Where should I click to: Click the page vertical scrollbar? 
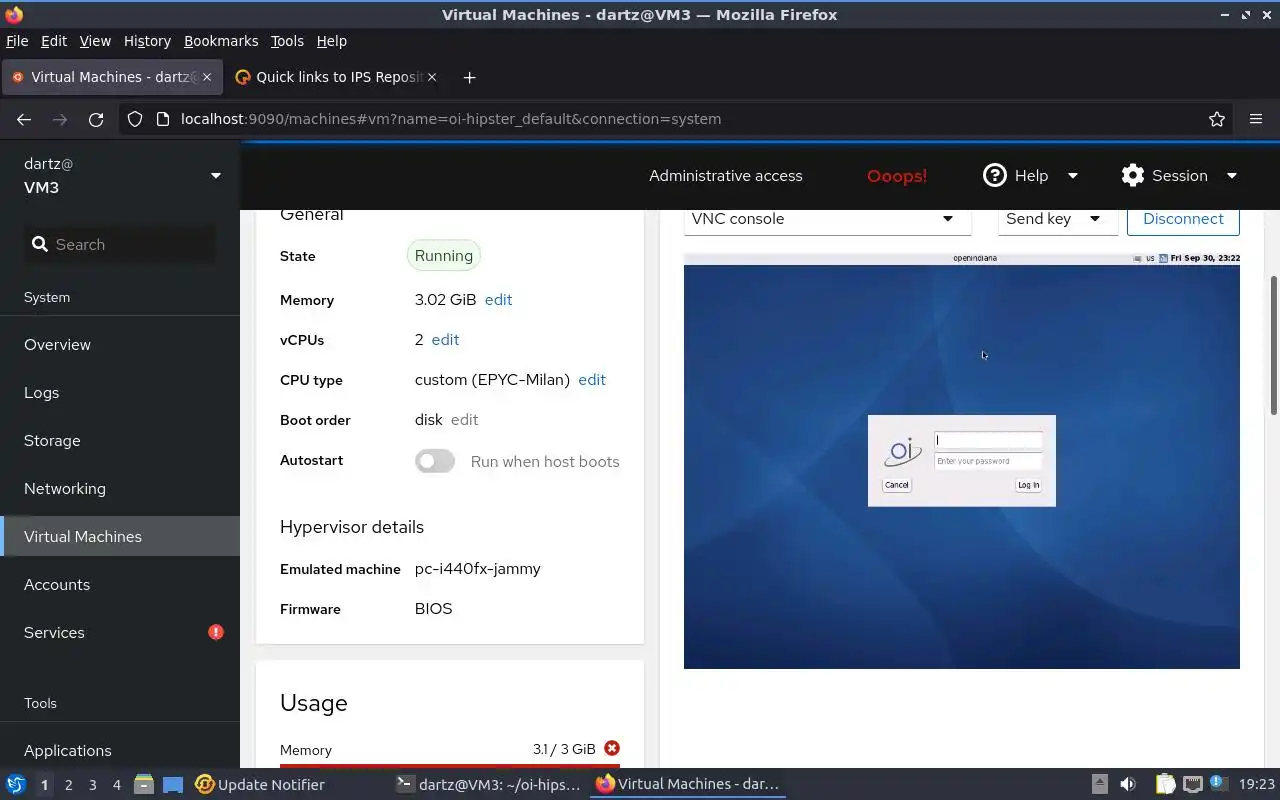(1274, 345)
